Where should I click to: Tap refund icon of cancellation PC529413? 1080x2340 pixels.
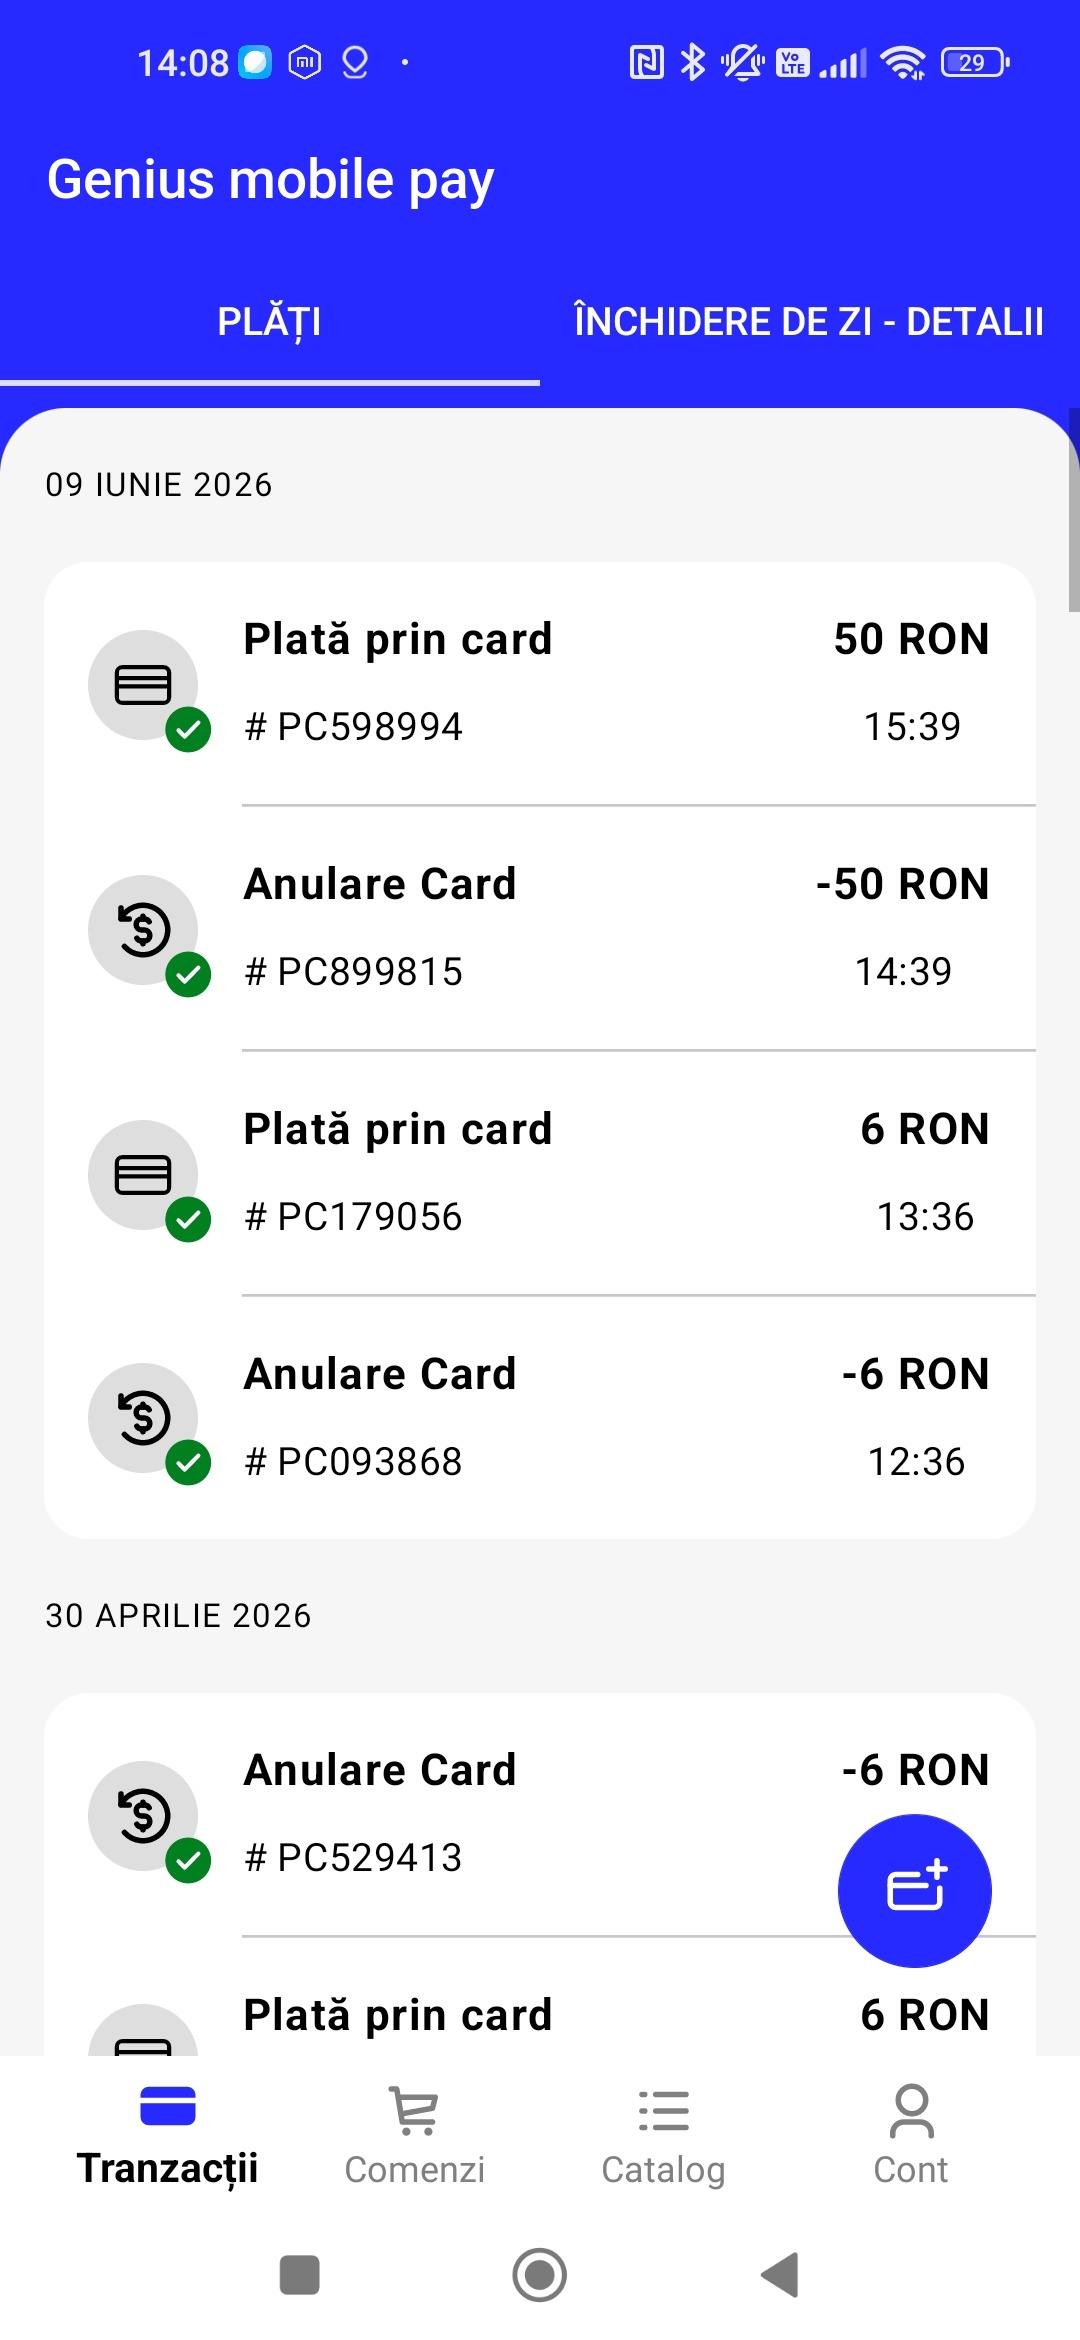pos(143,1816)
